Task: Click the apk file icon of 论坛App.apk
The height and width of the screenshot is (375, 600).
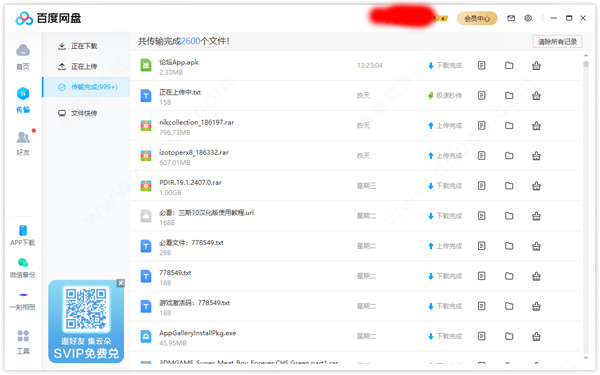Action: pos(146,65)
